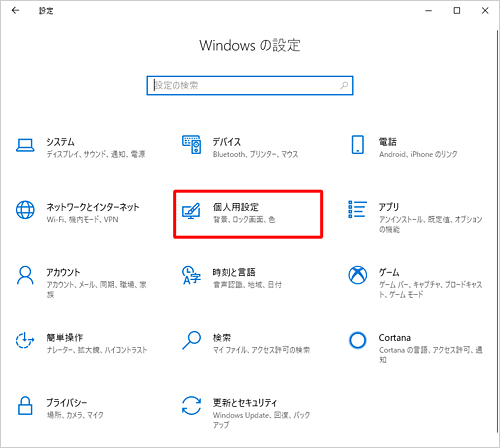
Task: Click the 'ディスプレイ、サウンド、通知、電源' description
Action: pyautogui.click(x=96, y=154)
